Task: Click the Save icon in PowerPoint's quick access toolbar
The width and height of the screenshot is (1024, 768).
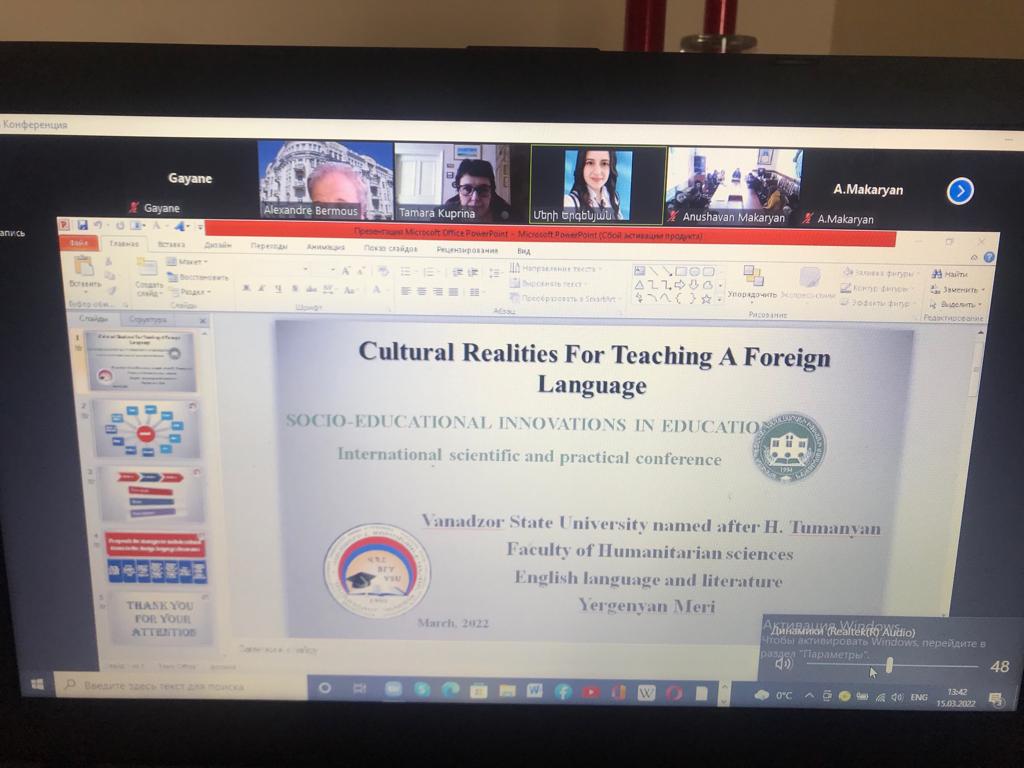Action: pyautogui.click(x=82, y=225)
